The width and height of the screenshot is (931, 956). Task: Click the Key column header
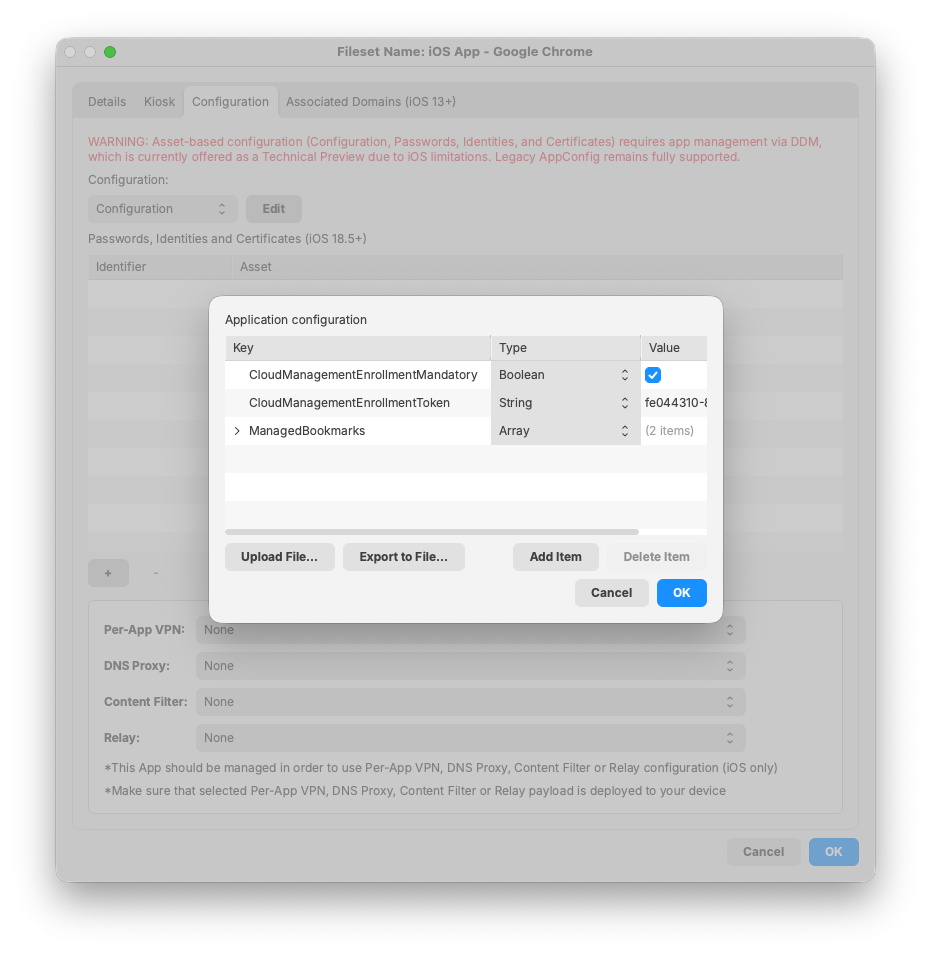coord(358,348)
